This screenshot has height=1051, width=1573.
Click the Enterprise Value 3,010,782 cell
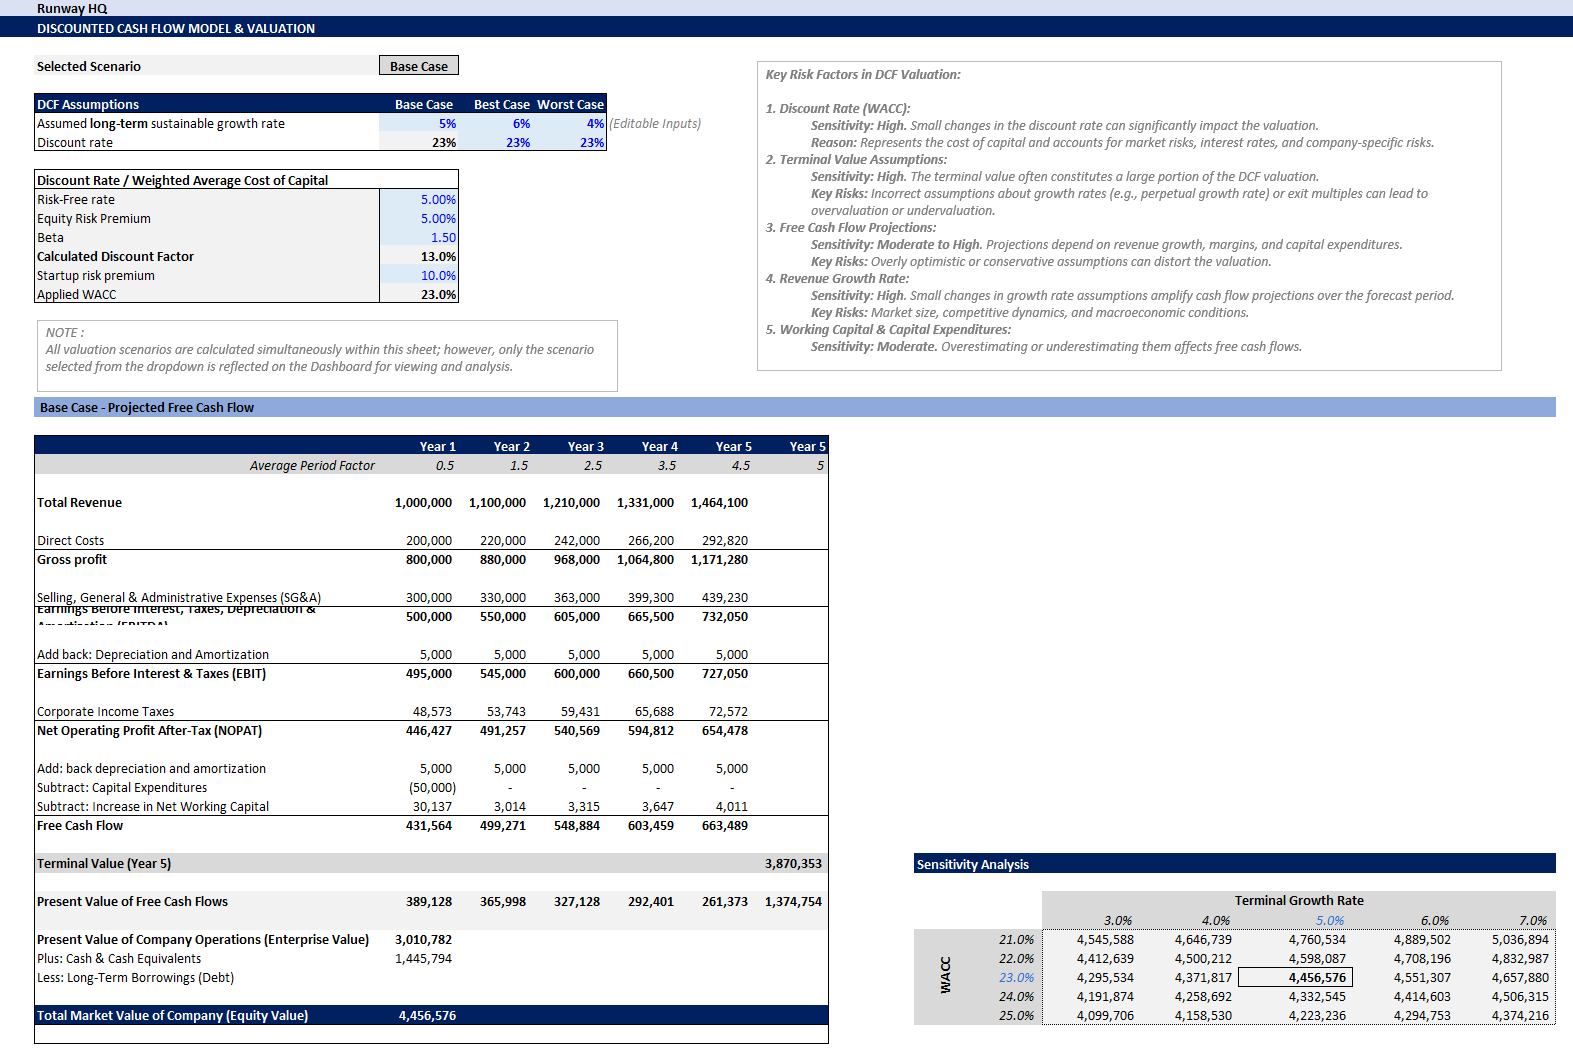[423, 940]
